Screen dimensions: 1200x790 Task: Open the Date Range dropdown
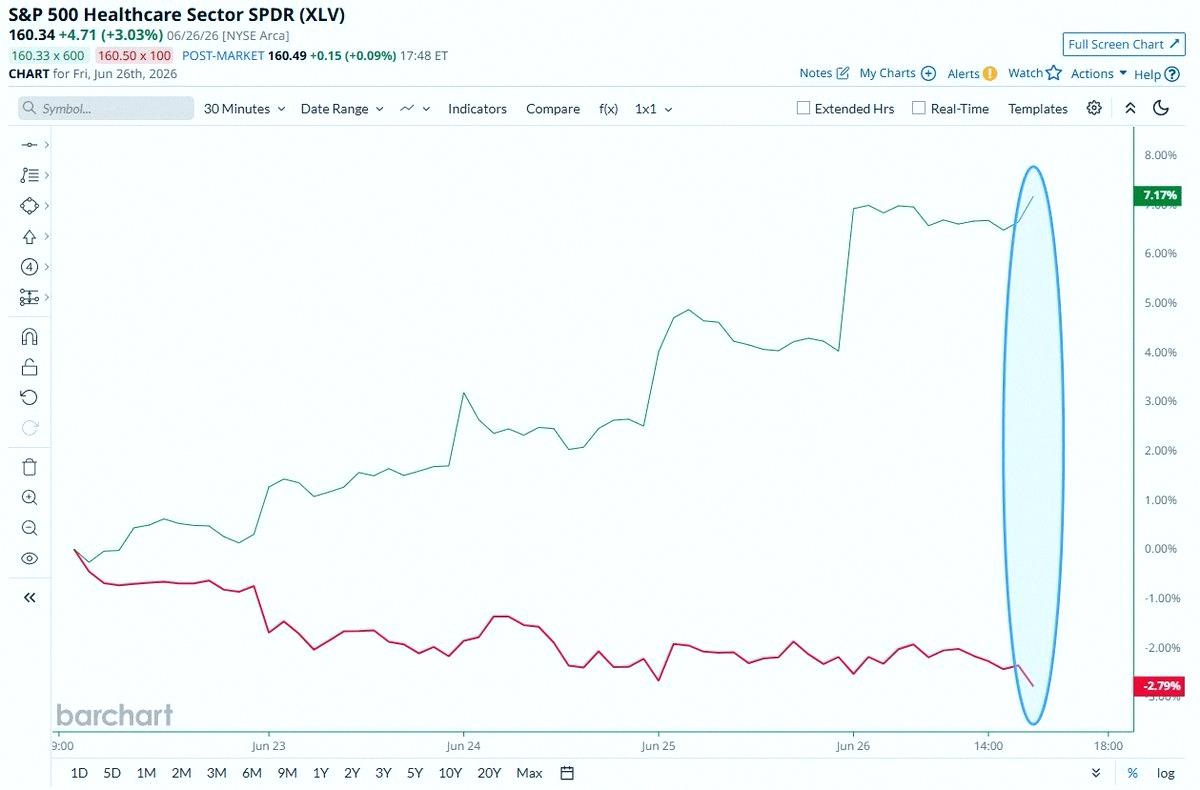[342, 108]
